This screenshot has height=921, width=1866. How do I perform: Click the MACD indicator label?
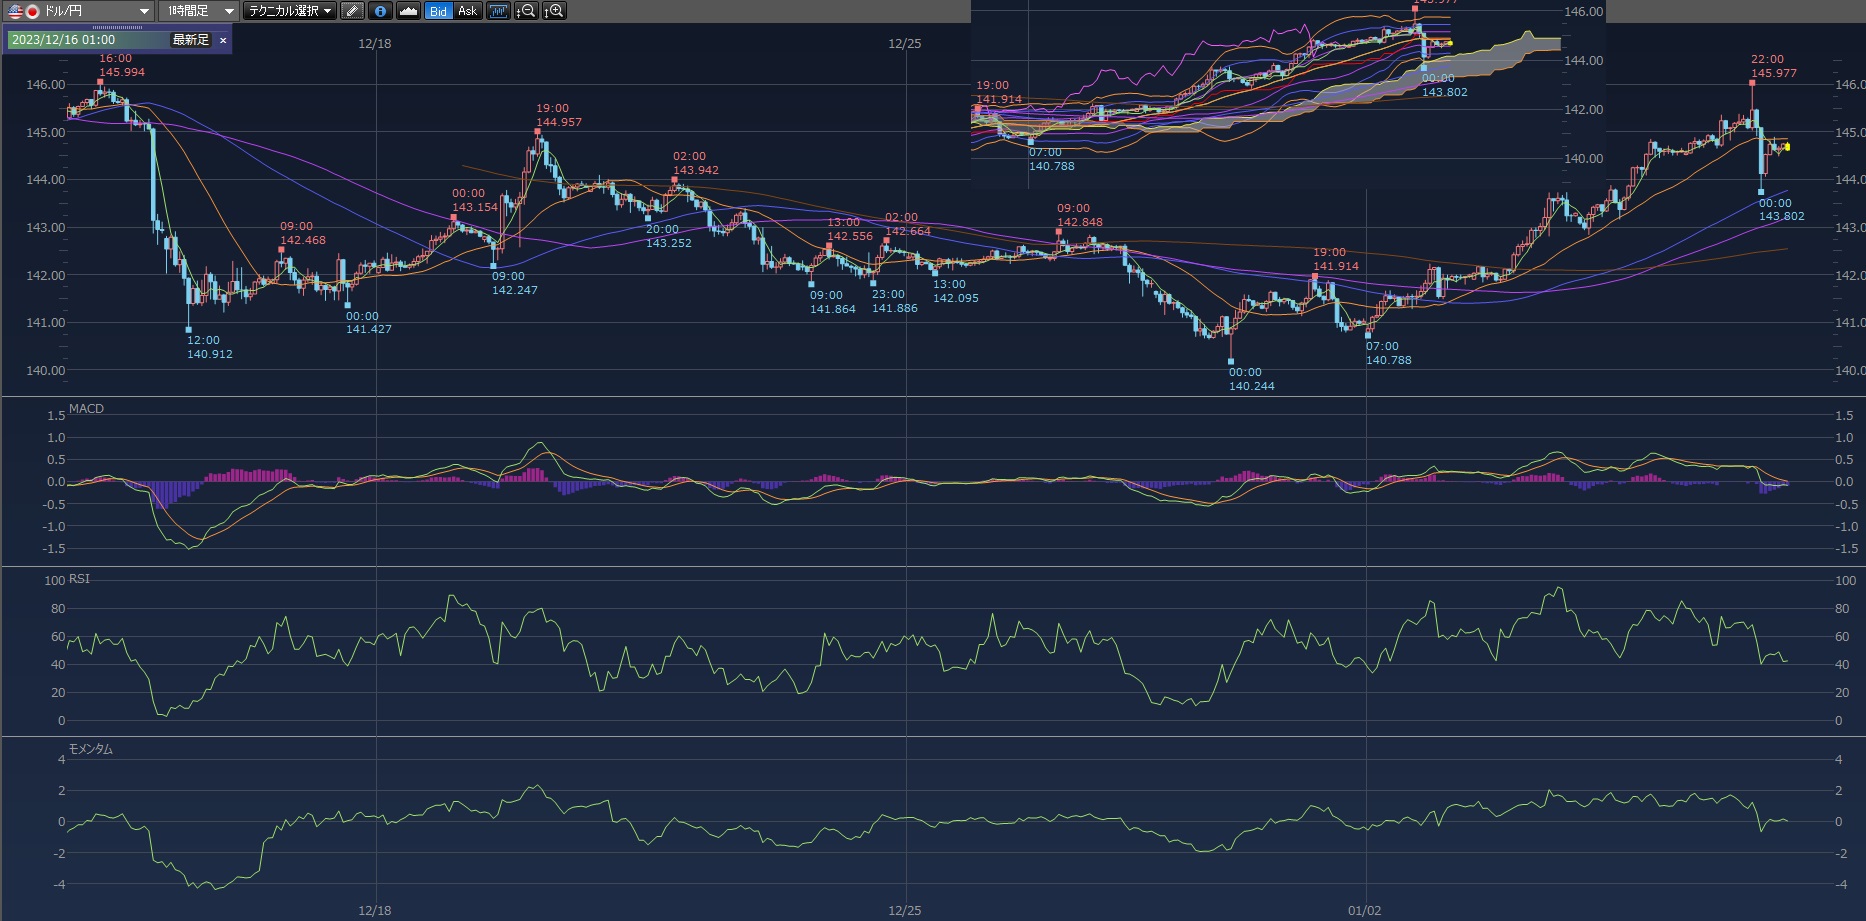point(86,409)
